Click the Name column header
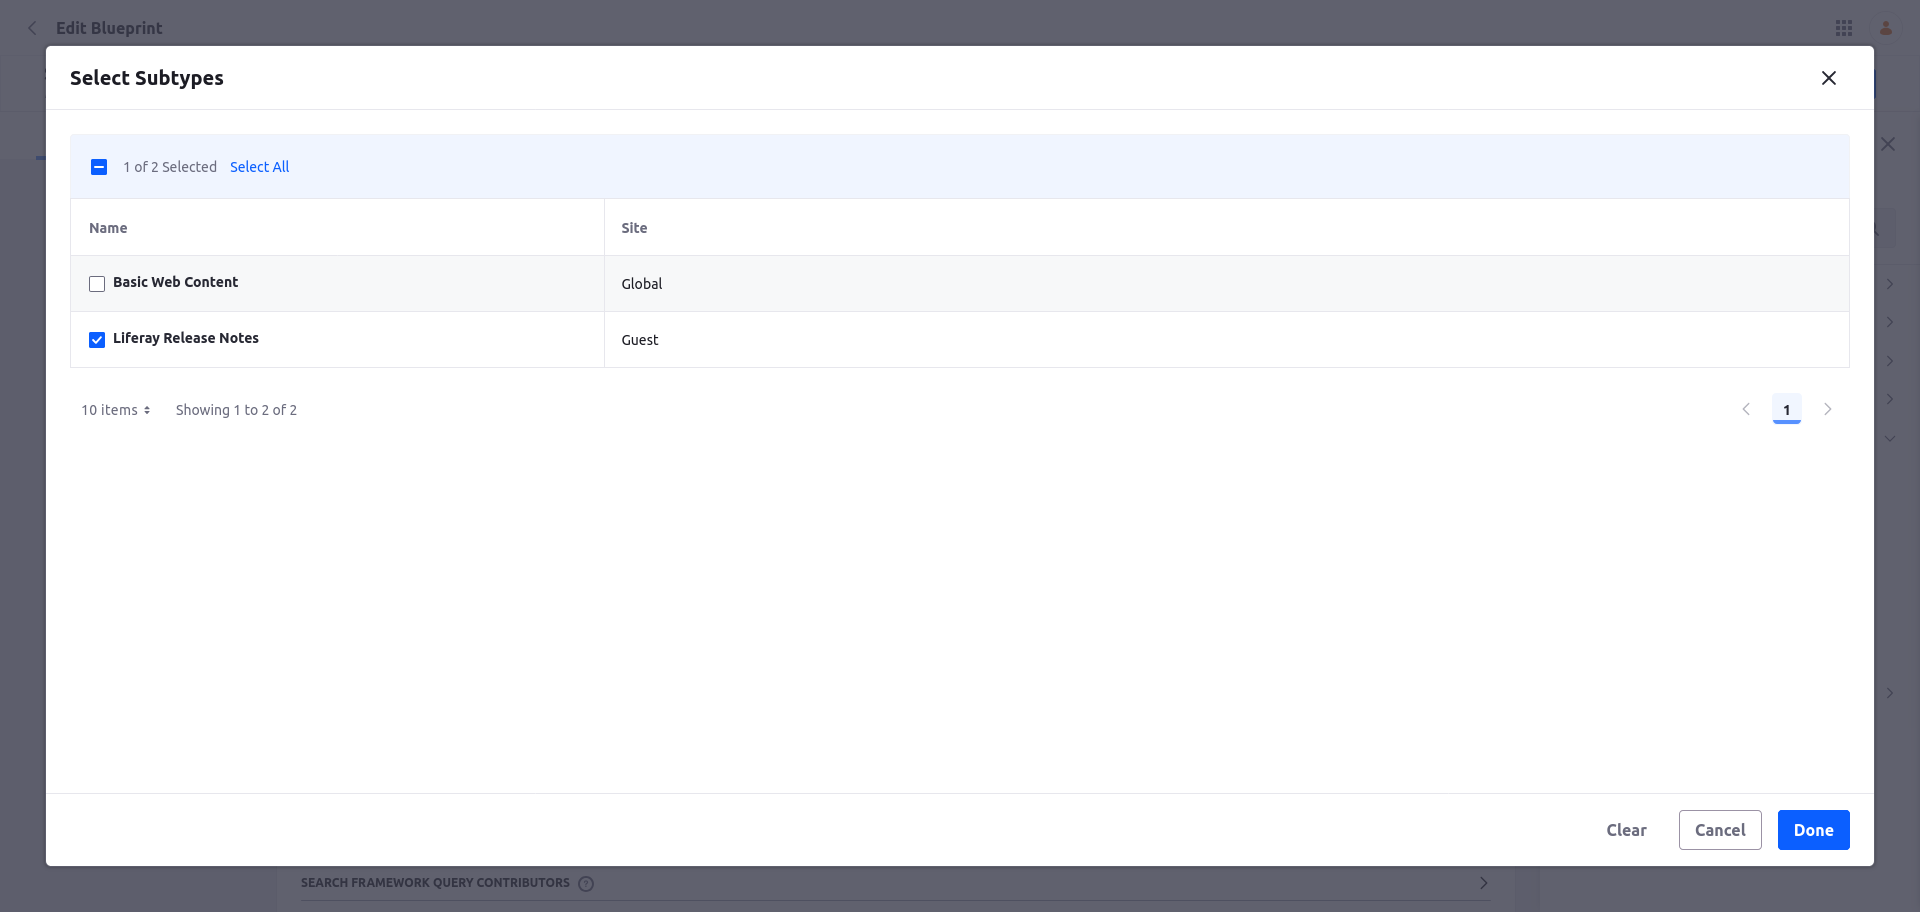Screen dimensions: 1920x912 (108, 228)
